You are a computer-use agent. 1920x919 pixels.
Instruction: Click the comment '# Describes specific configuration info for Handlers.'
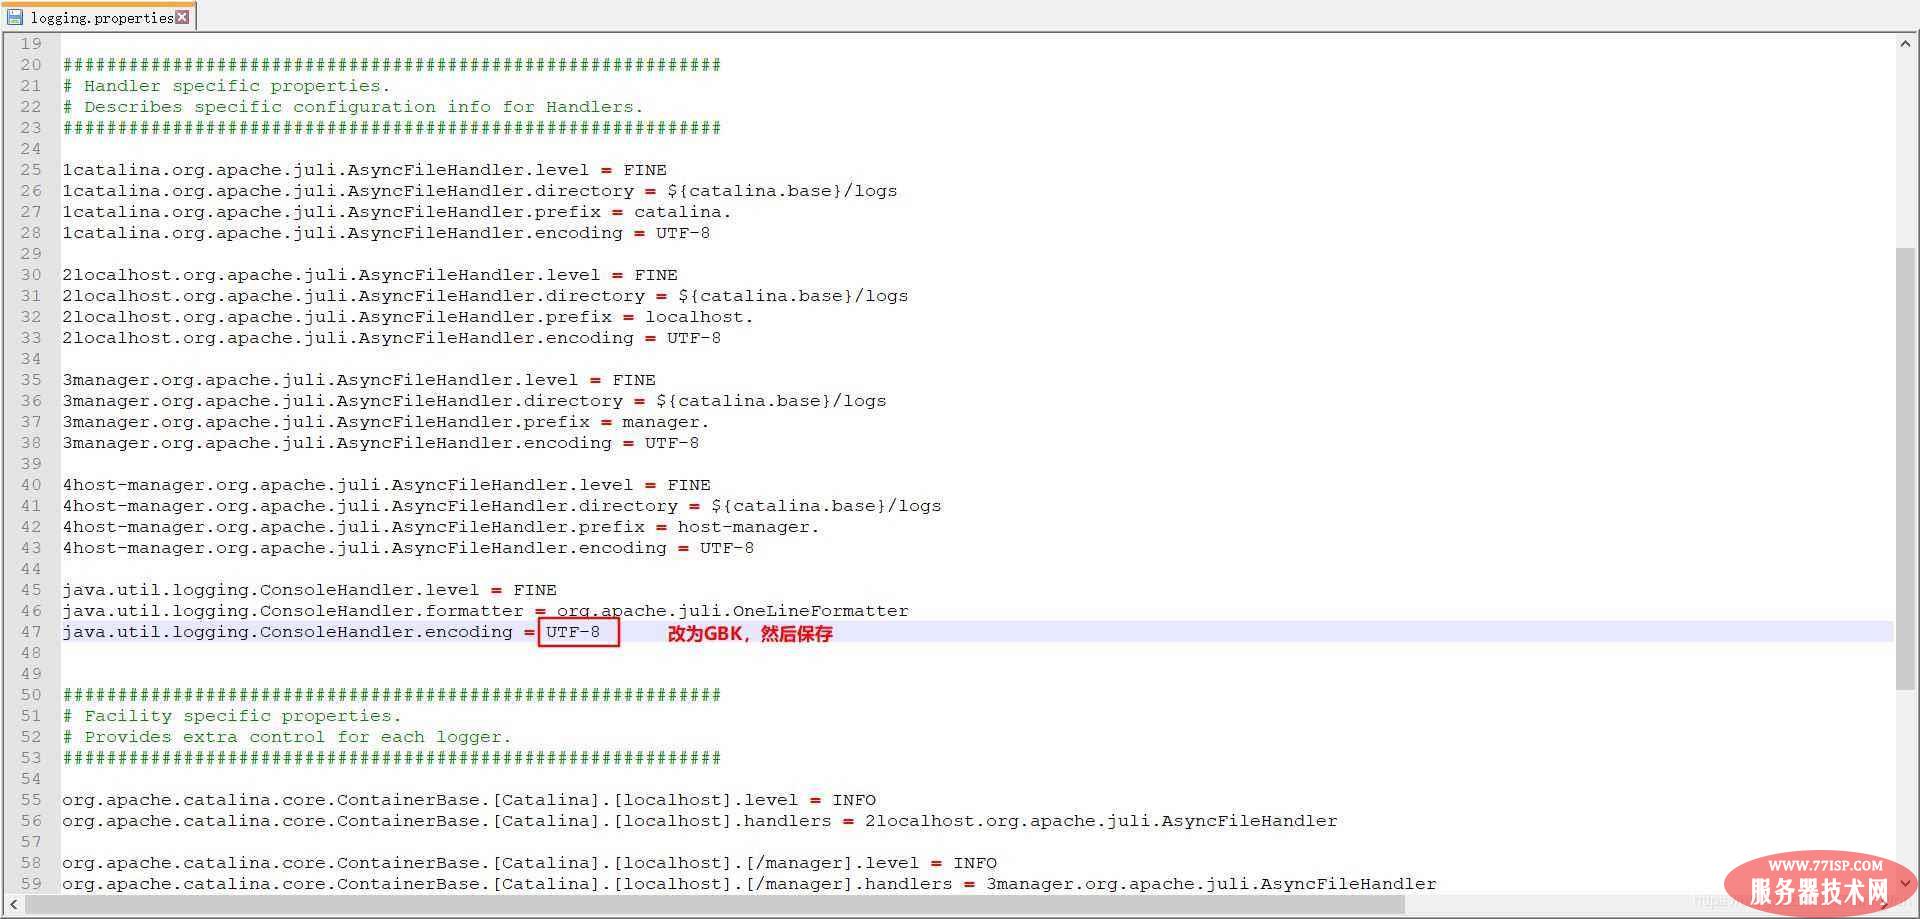coord(353,107)
